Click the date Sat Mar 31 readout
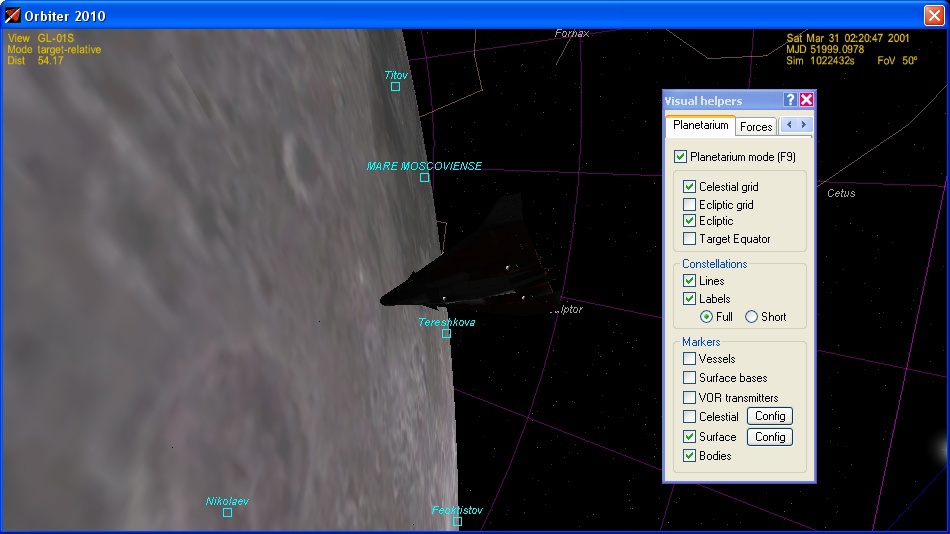The height and width of the screenshot is (534, 950). click(x=848, y=38)
